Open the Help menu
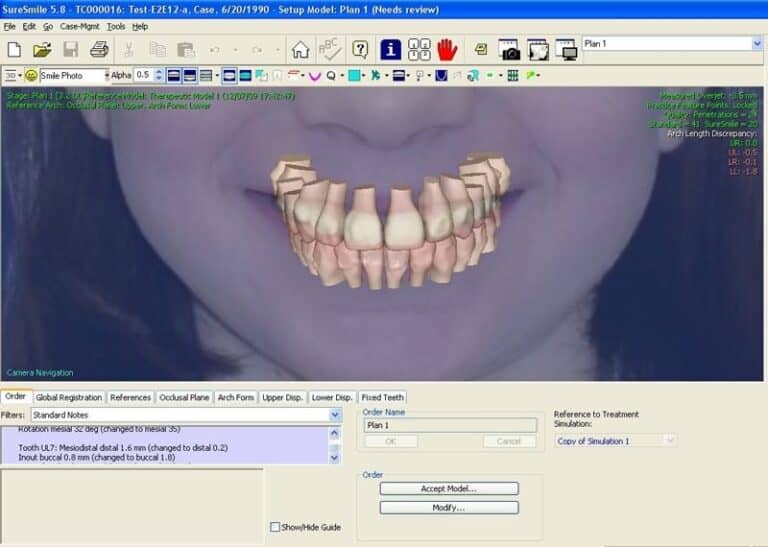The image size is (768, 547). coord(140,26)
